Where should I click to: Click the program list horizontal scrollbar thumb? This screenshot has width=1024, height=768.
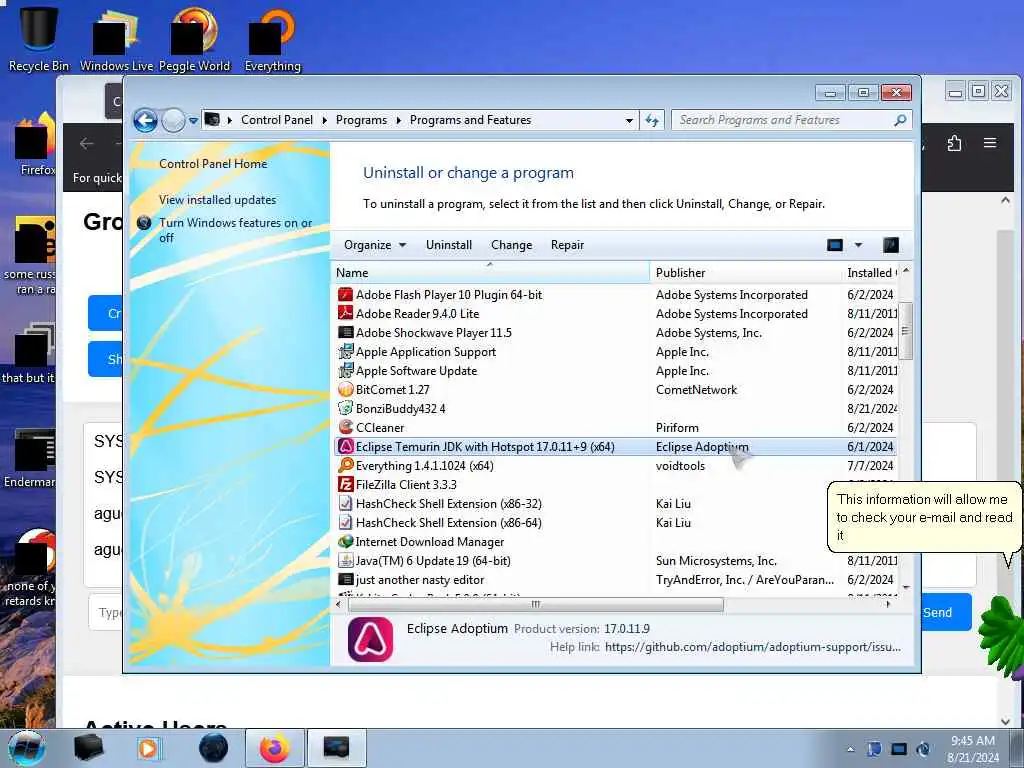536,605
